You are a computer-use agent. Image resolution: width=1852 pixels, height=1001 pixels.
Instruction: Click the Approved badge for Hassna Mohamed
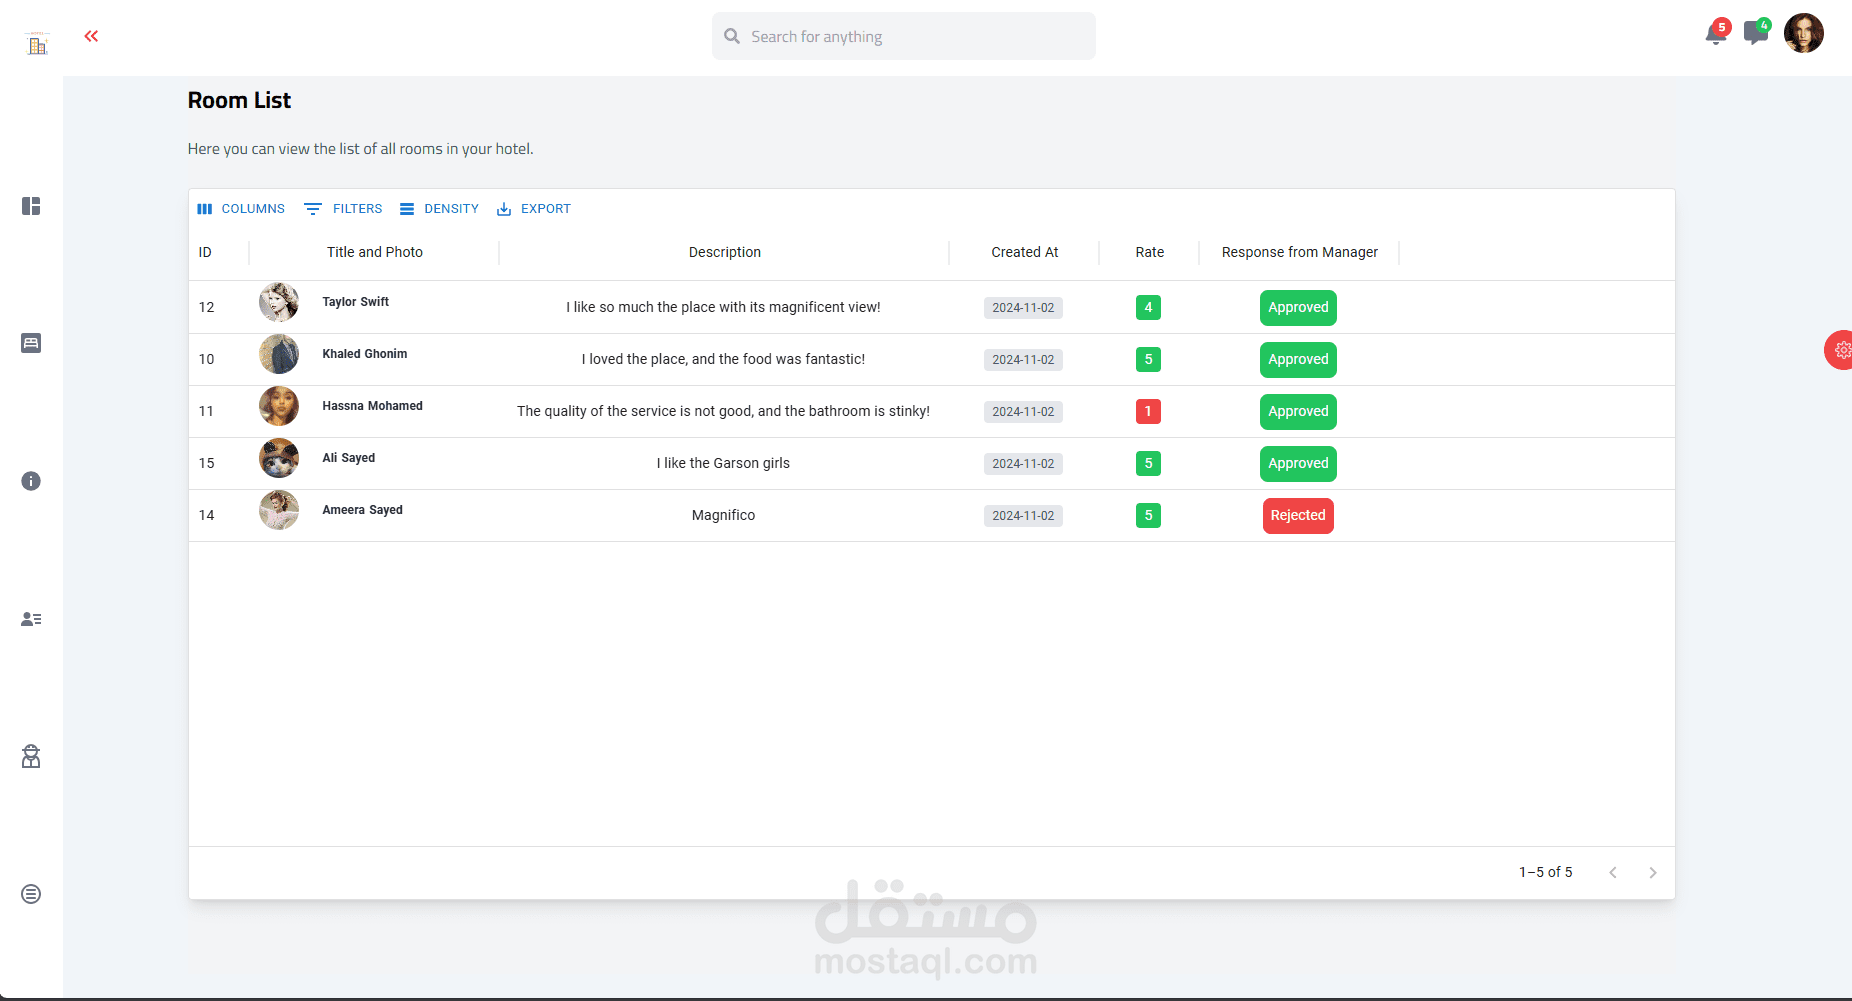click(1298, 412)
